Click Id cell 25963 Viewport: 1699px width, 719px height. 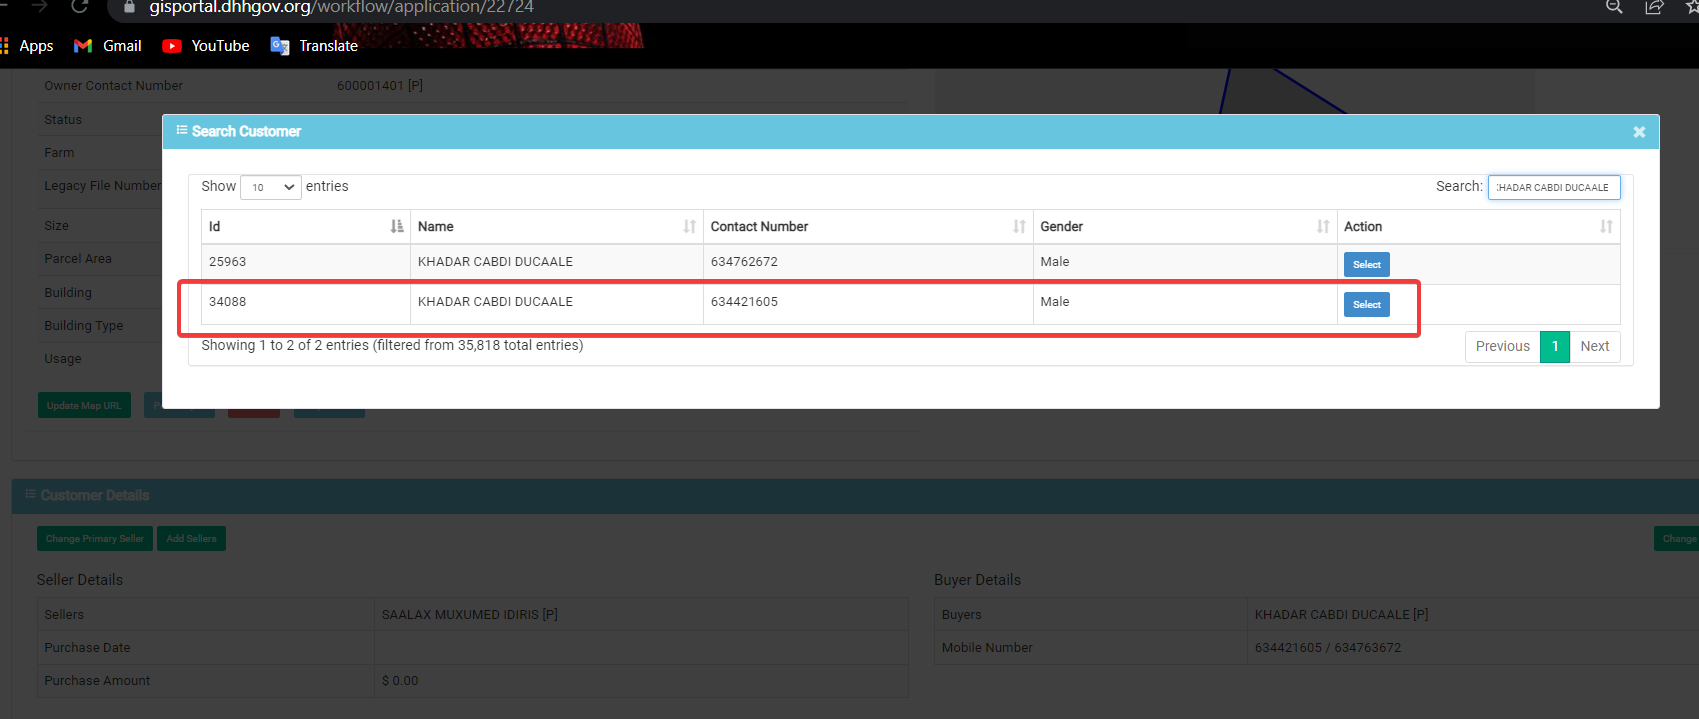[x=305, y=262]
